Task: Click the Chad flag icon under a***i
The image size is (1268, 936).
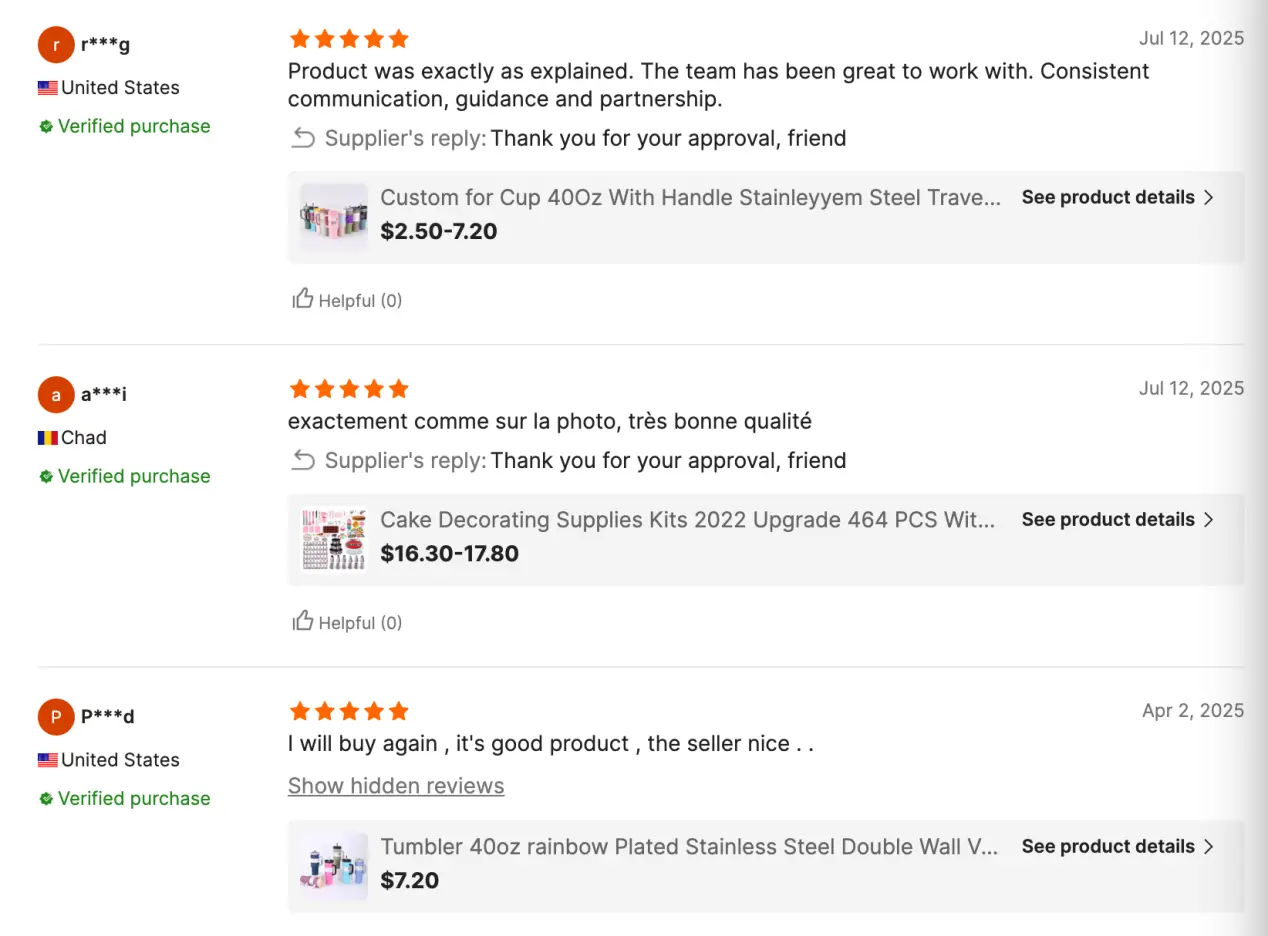Action: 48,438
